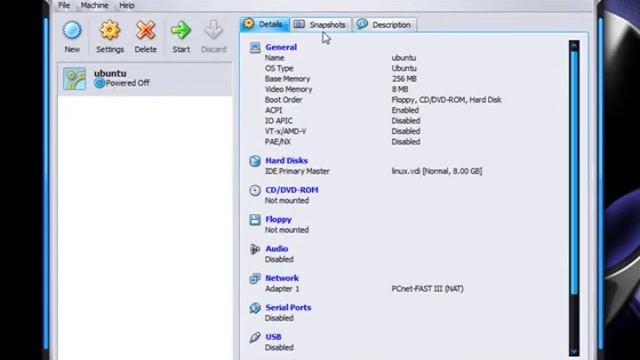Image resolution: width=640 pixels, height=360 pixels.
Task: Click the 'Base Memory' label
Action: [287, 79]
